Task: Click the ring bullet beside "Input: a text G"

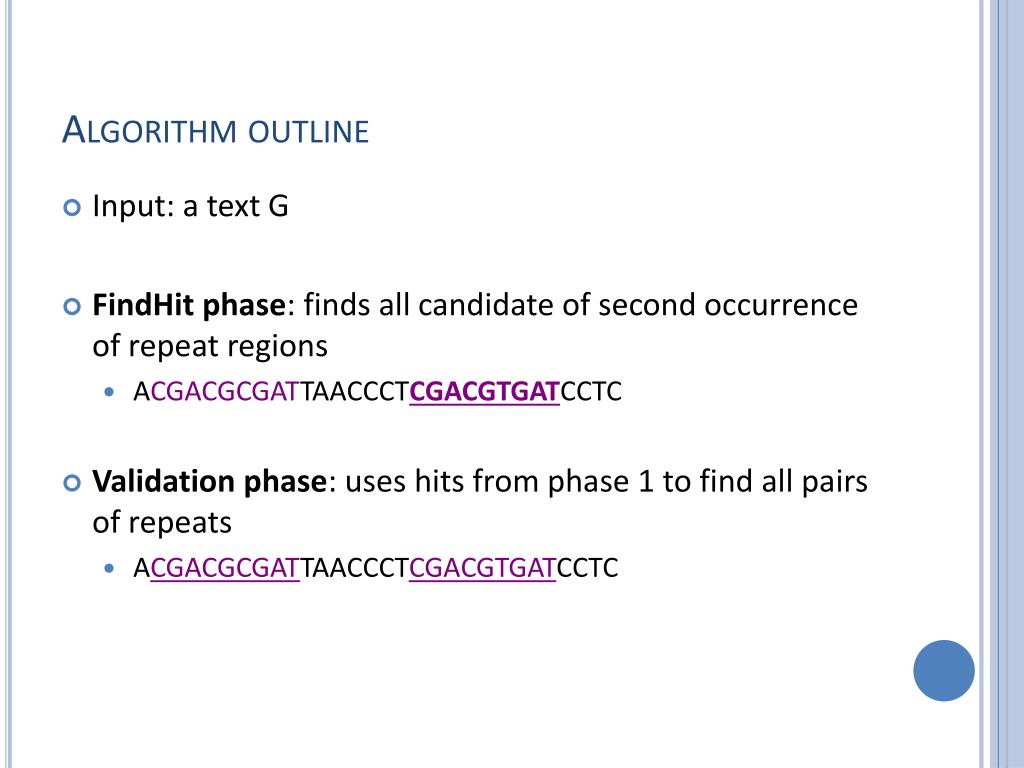Action: click(70, 208)
